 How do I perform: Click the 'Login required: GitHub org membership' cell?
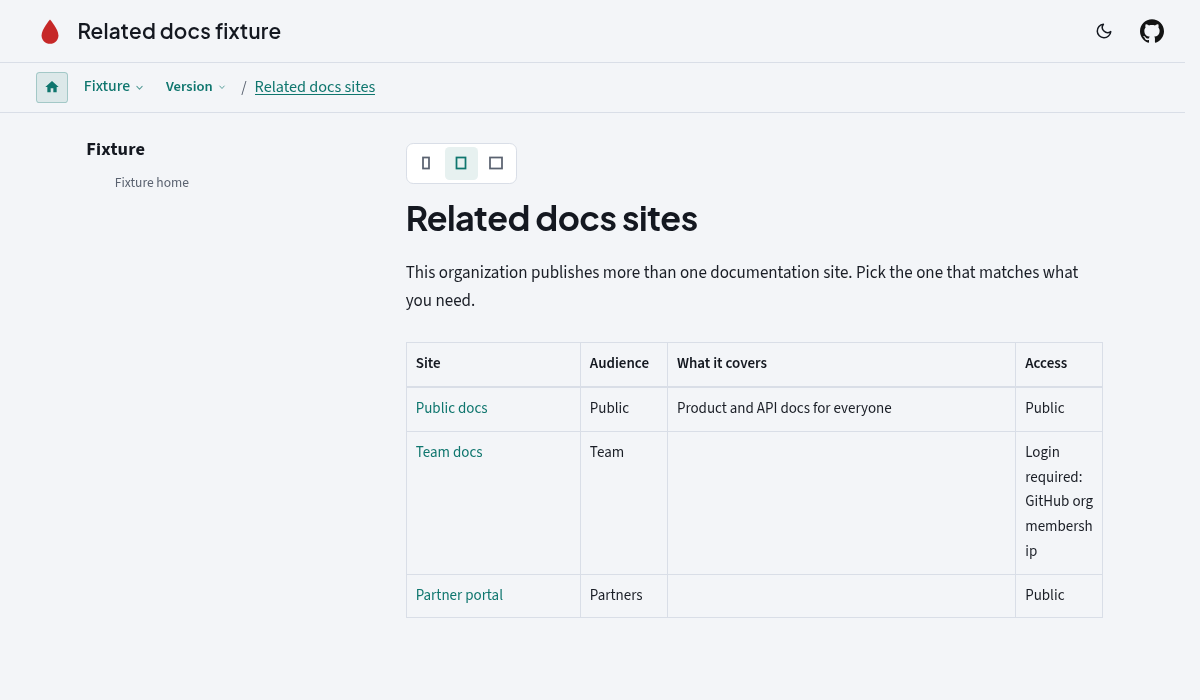click(x=1059, y=503)
